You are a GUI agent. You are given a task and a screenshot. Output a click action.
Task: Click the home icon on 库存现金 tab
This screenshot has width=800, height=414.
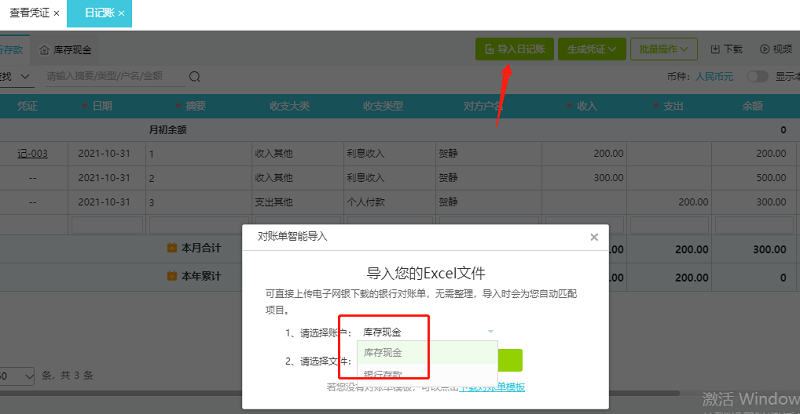[x=44, y=50]
